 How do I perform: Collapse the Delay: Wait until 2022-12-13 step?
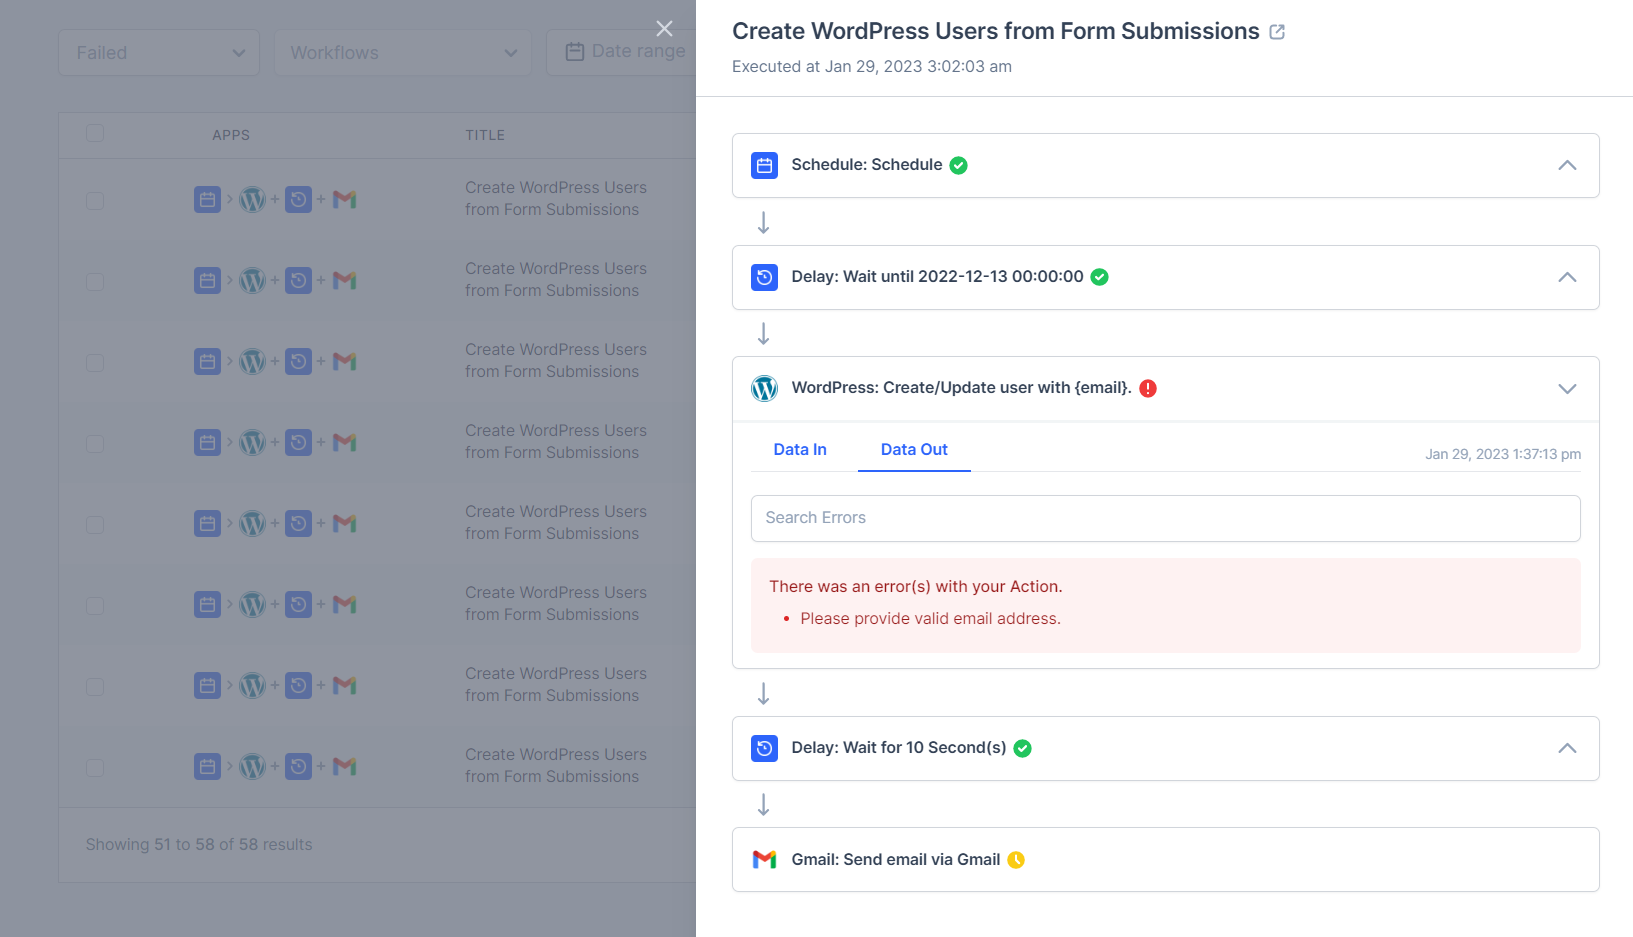(x=1567, y=277)
